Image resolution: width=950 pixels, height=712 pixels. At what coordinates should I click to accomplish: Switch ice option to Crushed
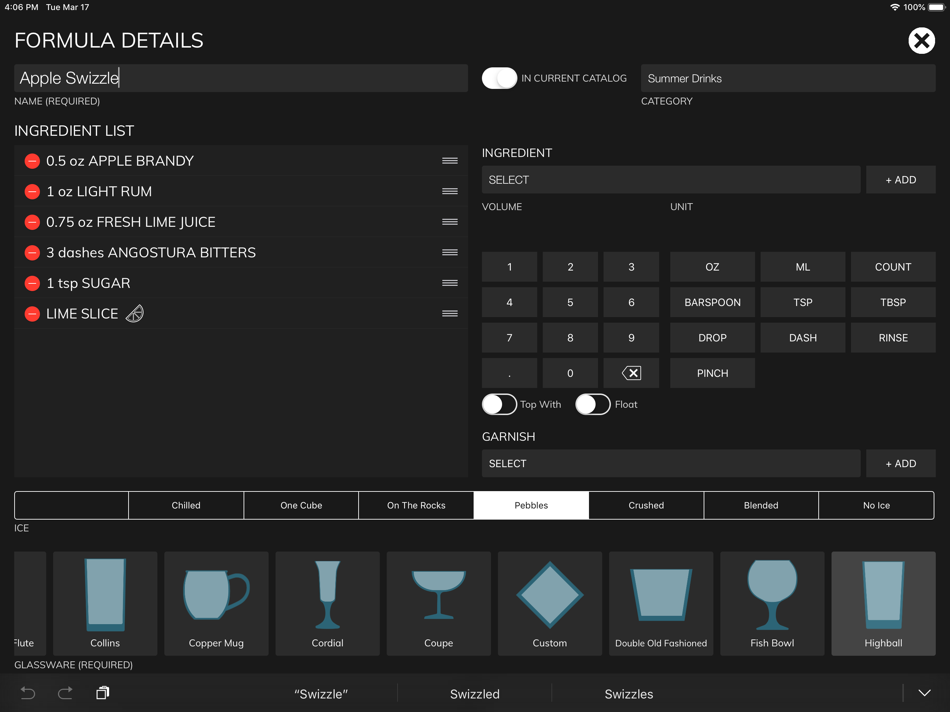[x=646, y=505]
